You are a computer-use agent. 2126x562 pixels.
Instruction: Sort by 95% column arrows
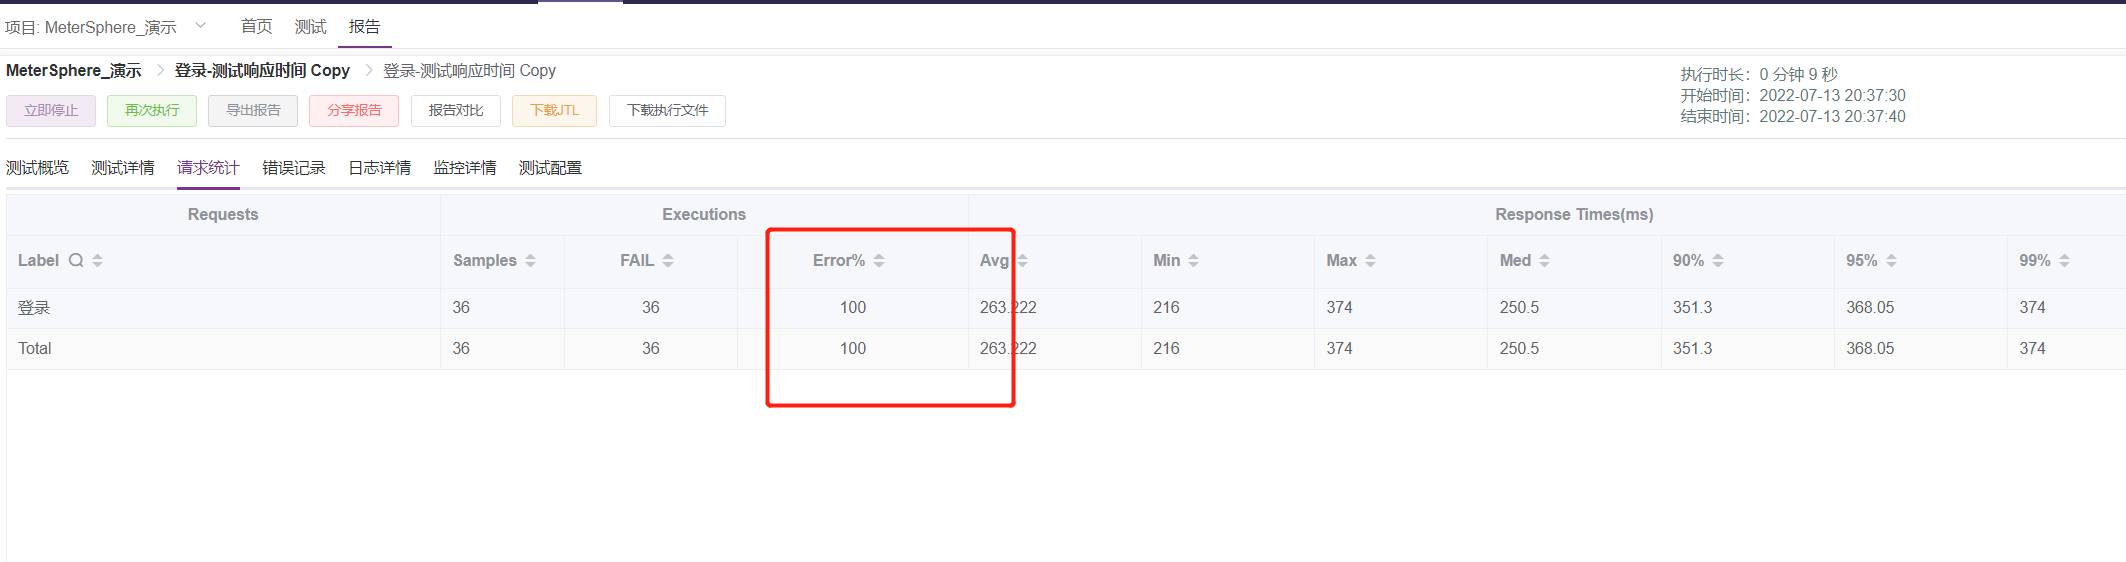(x=1891, y=260)
